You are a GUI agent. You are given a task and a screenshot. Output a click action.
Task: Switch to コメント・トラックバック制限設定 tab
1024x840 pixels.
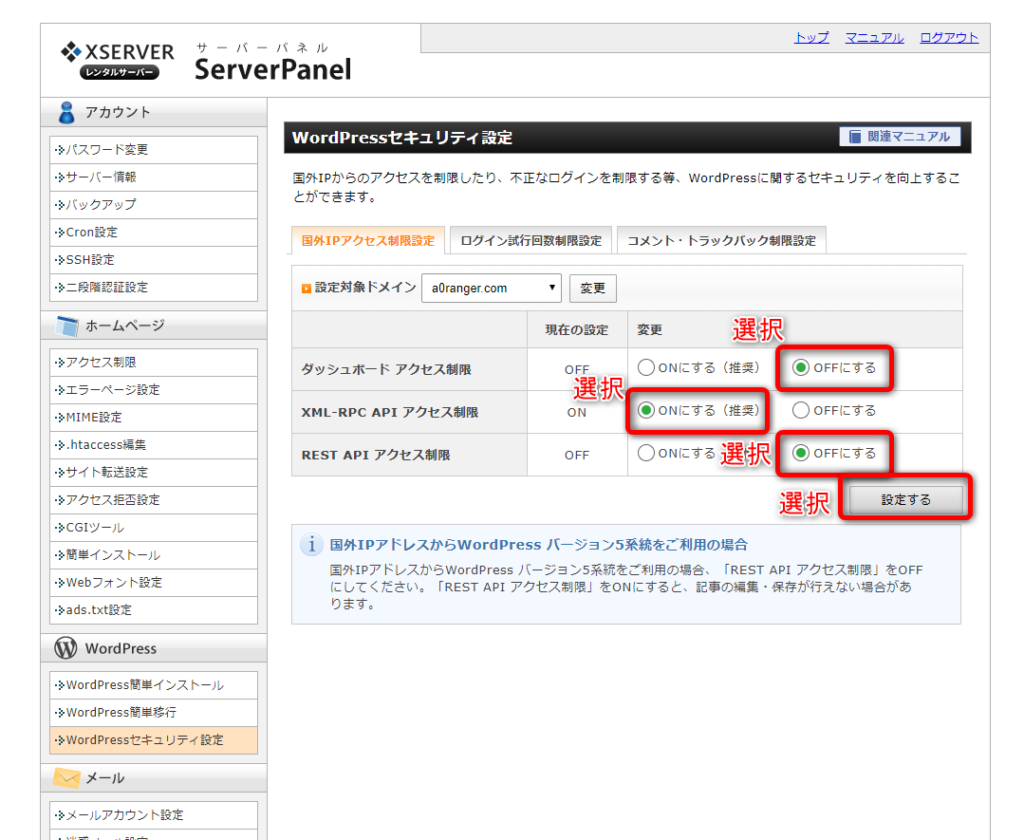coord(722,240)
